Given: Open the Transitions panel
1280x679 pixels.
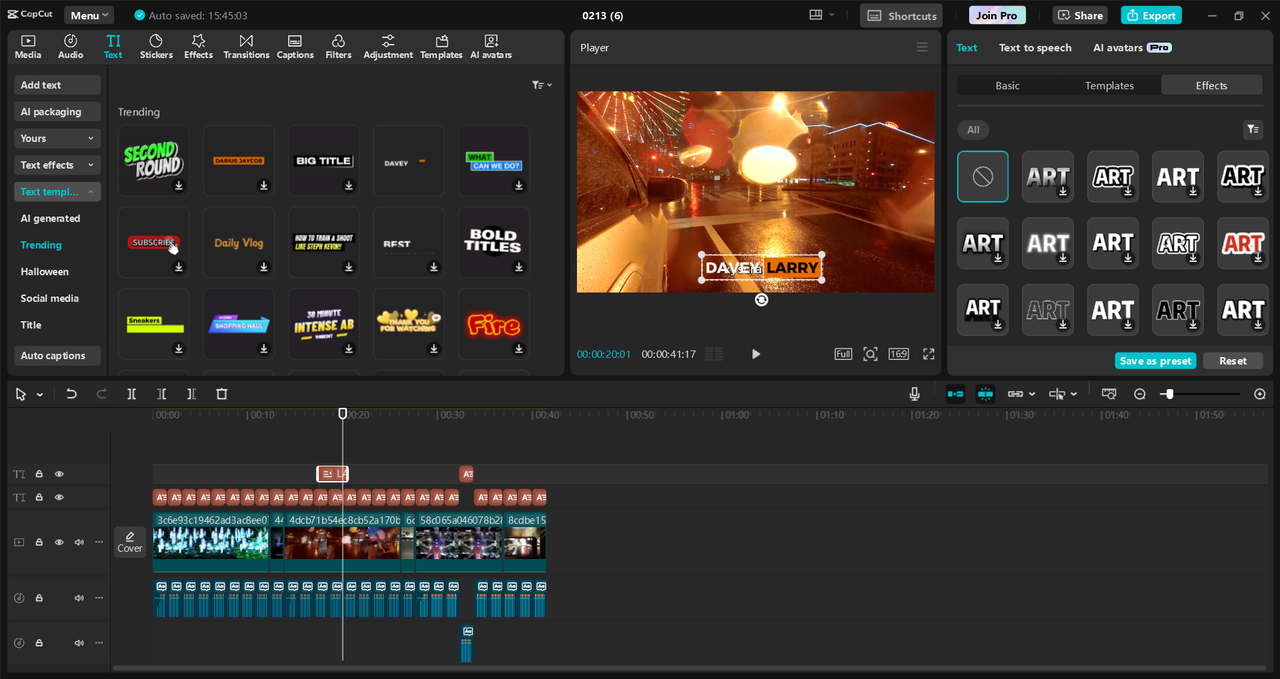Looking at the screenshot, I should click(246, 46).
